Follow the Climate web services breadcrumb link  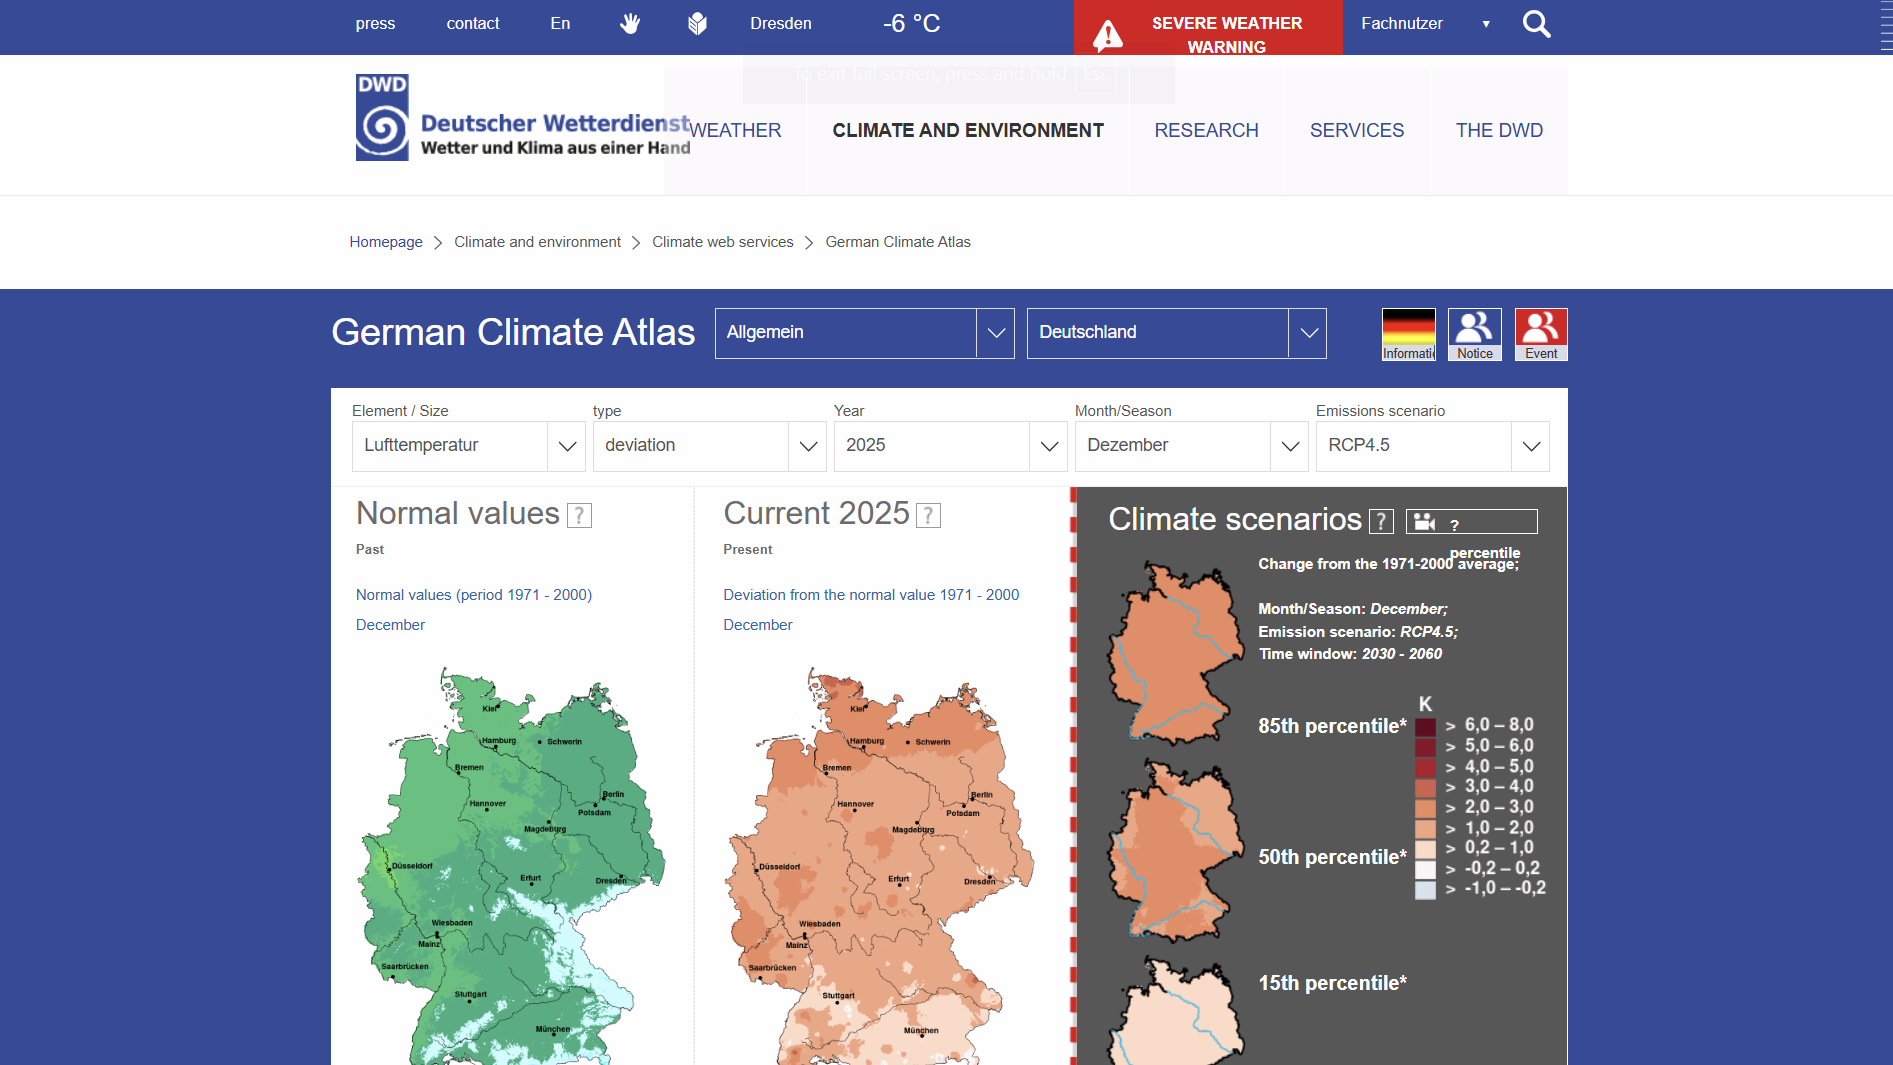[722, 241]
